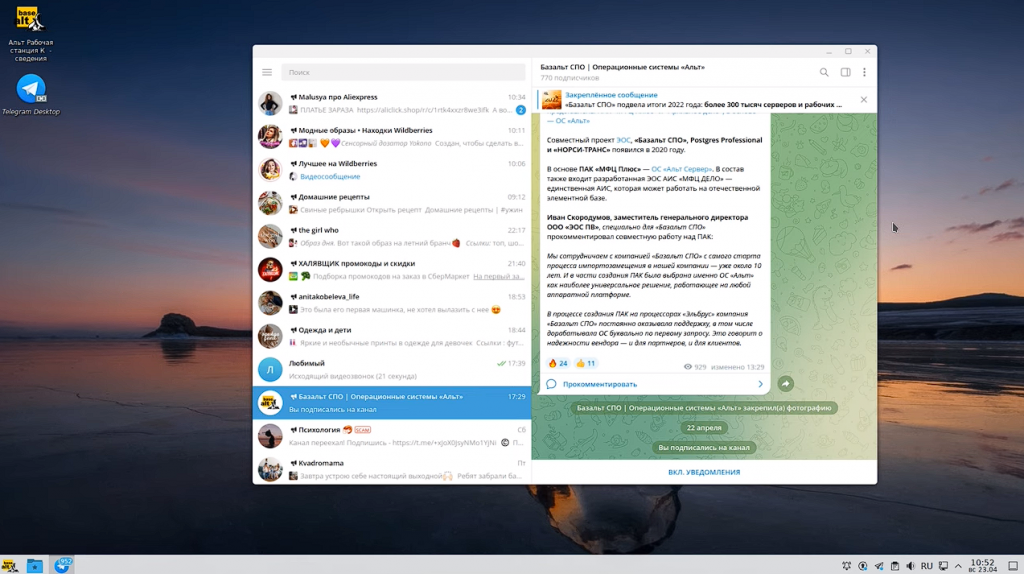1024x574 pixels.
Task: Click the Вы подписались на канал service message
Action: [x=704, y=447]
